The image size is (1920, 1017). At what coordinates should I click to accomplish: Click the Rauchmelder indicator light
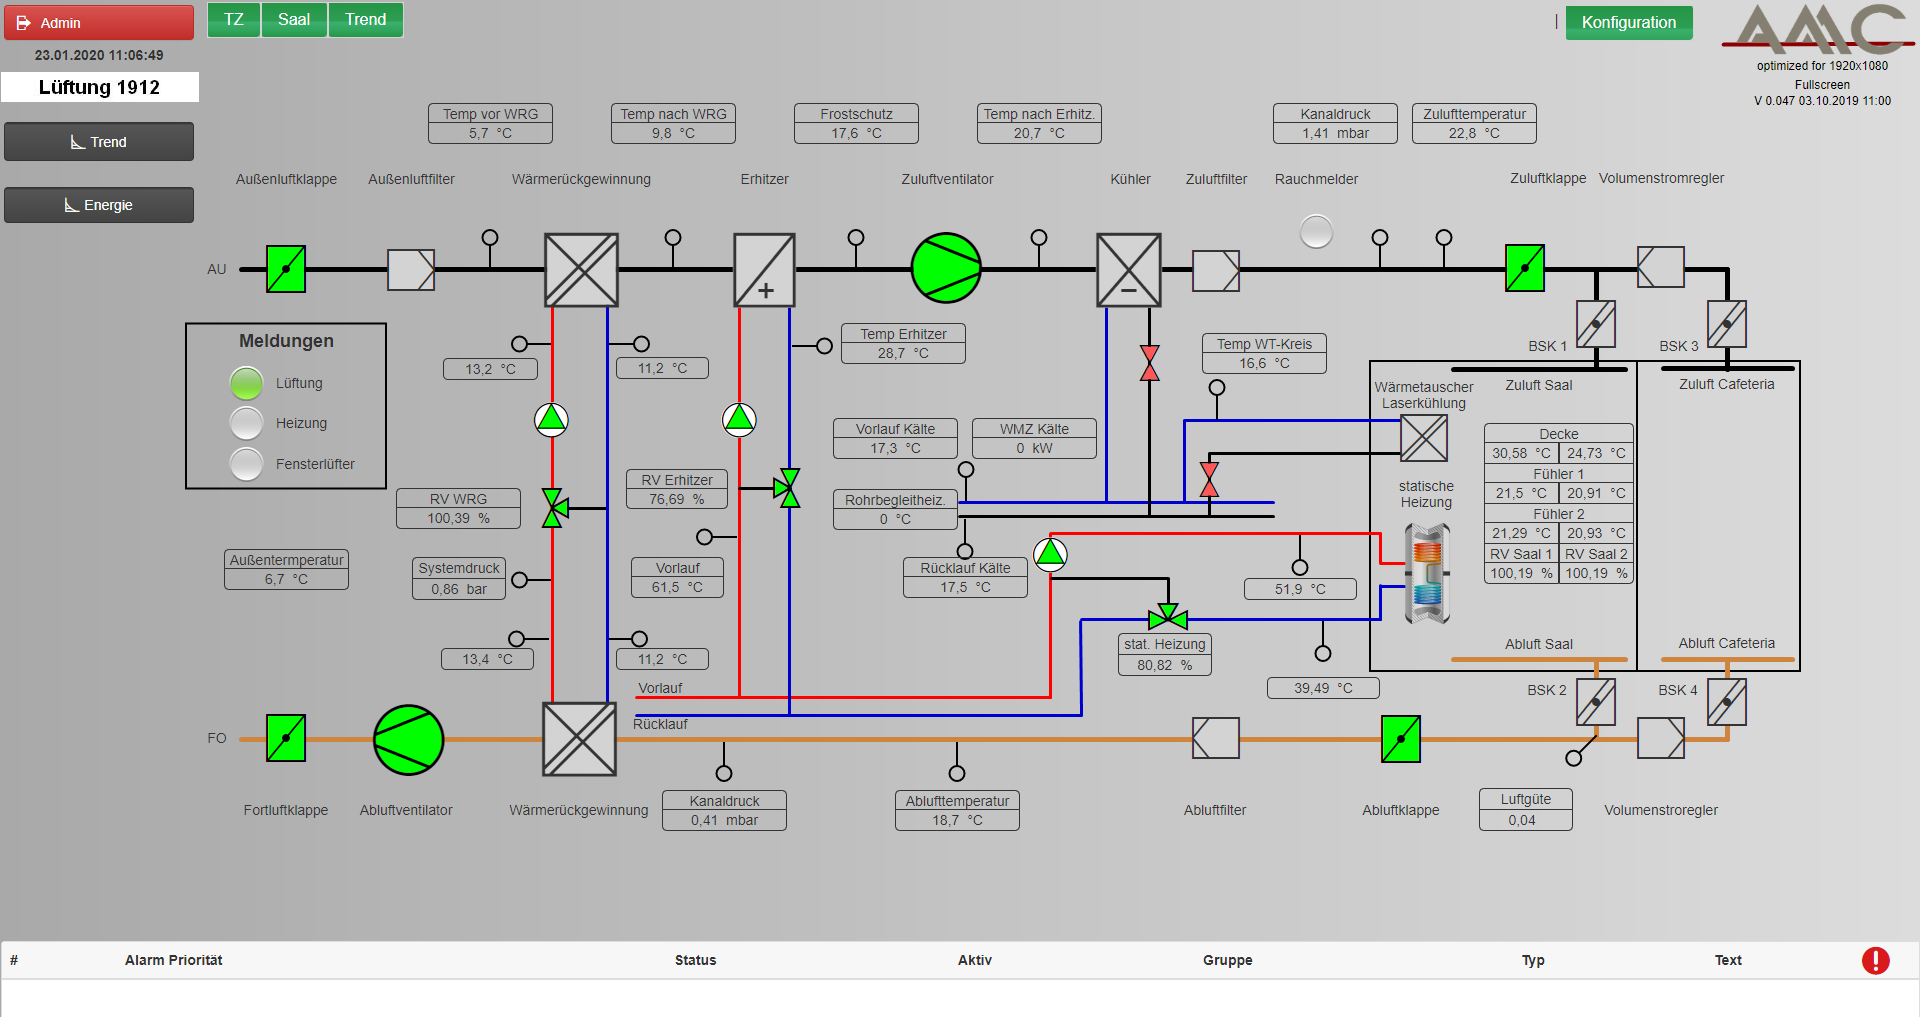pos(1316,232)
